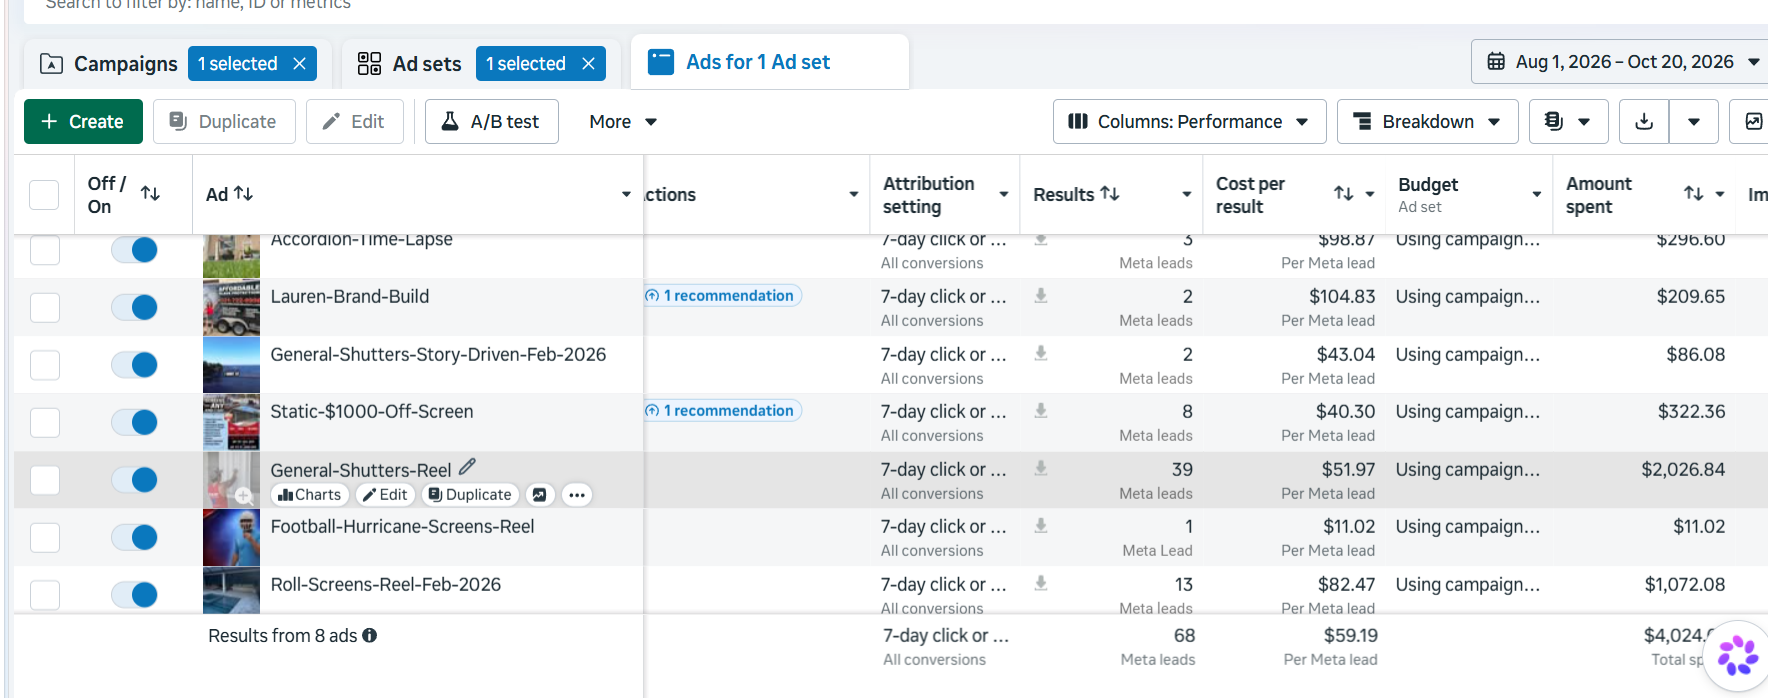
Task: Open General-Shutters-Story-Driven-Feb-2026 thumbnail
Action: pyautogui.click(x=231, y=365)
